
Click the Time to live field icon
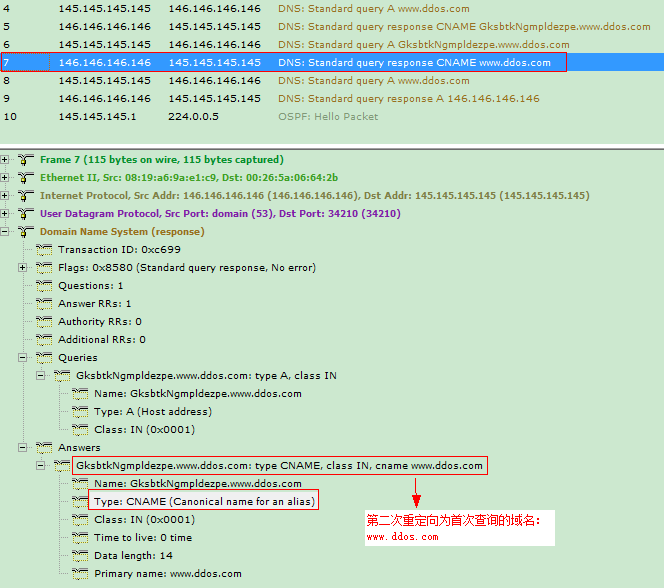(80, 538)
